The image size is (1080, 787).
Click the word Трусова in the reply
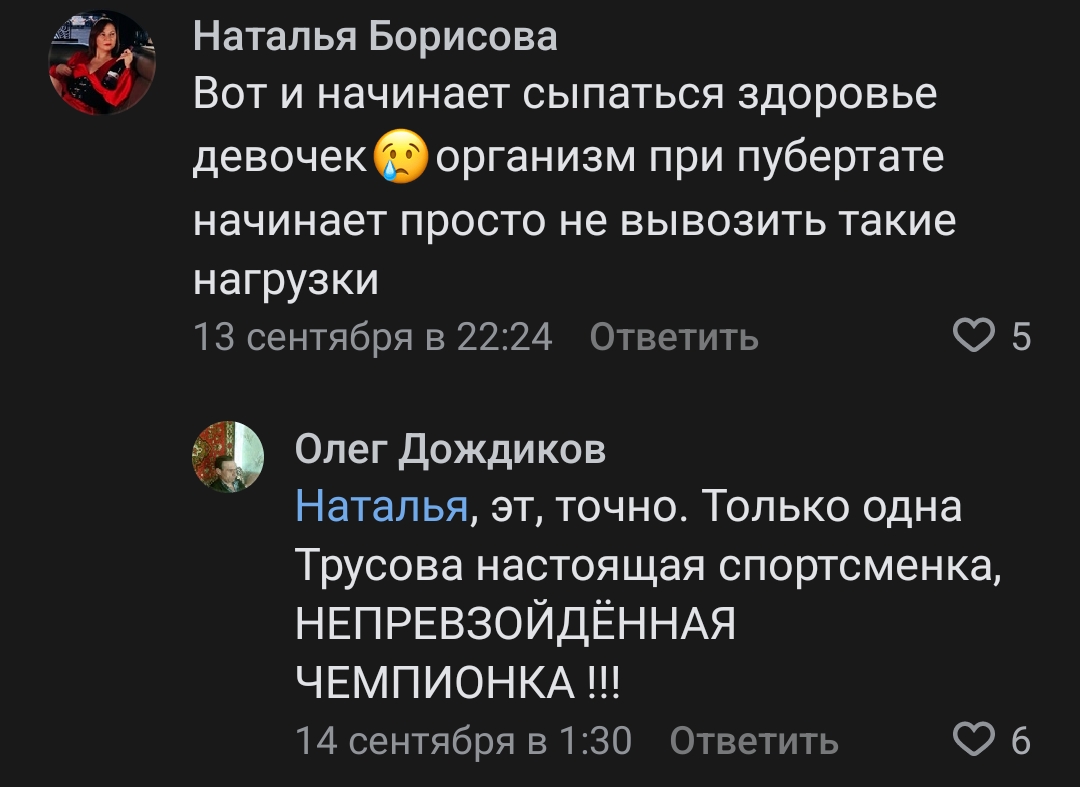pos(379,568)
